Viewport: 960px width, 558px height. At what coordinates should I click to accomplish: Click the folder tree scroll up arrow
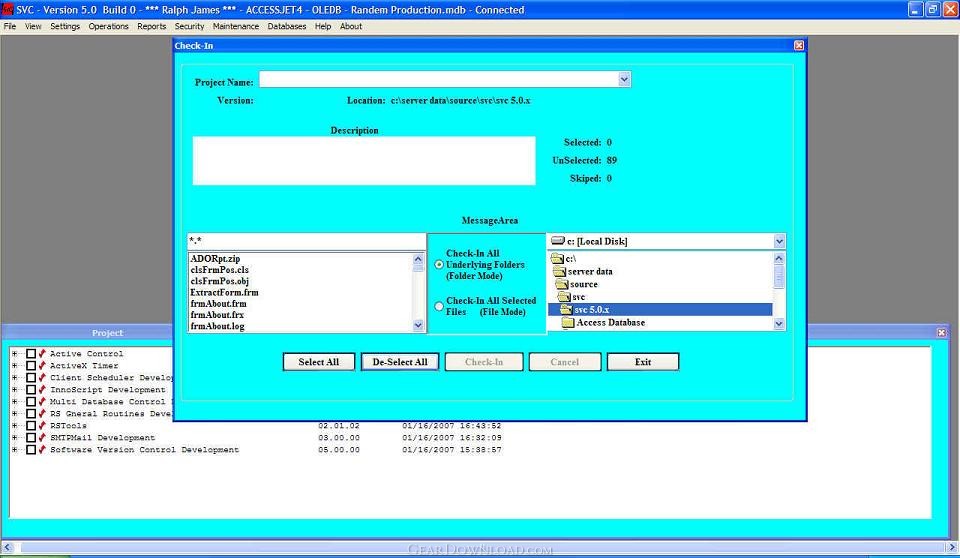(779, 258)
